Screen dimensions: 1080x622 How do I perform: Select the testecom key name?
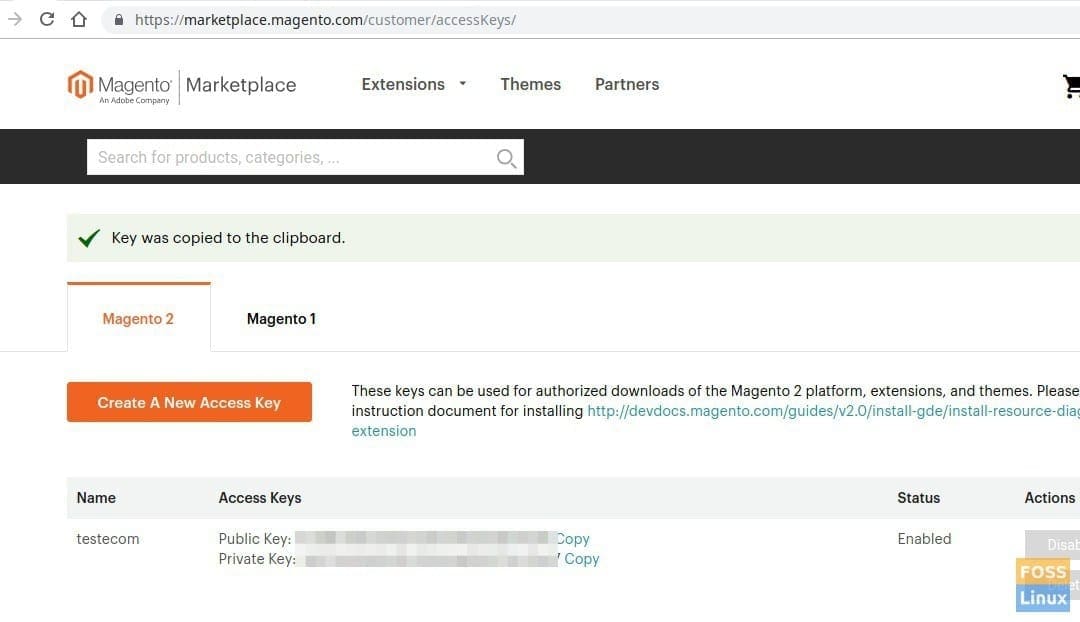coord(107,539)
